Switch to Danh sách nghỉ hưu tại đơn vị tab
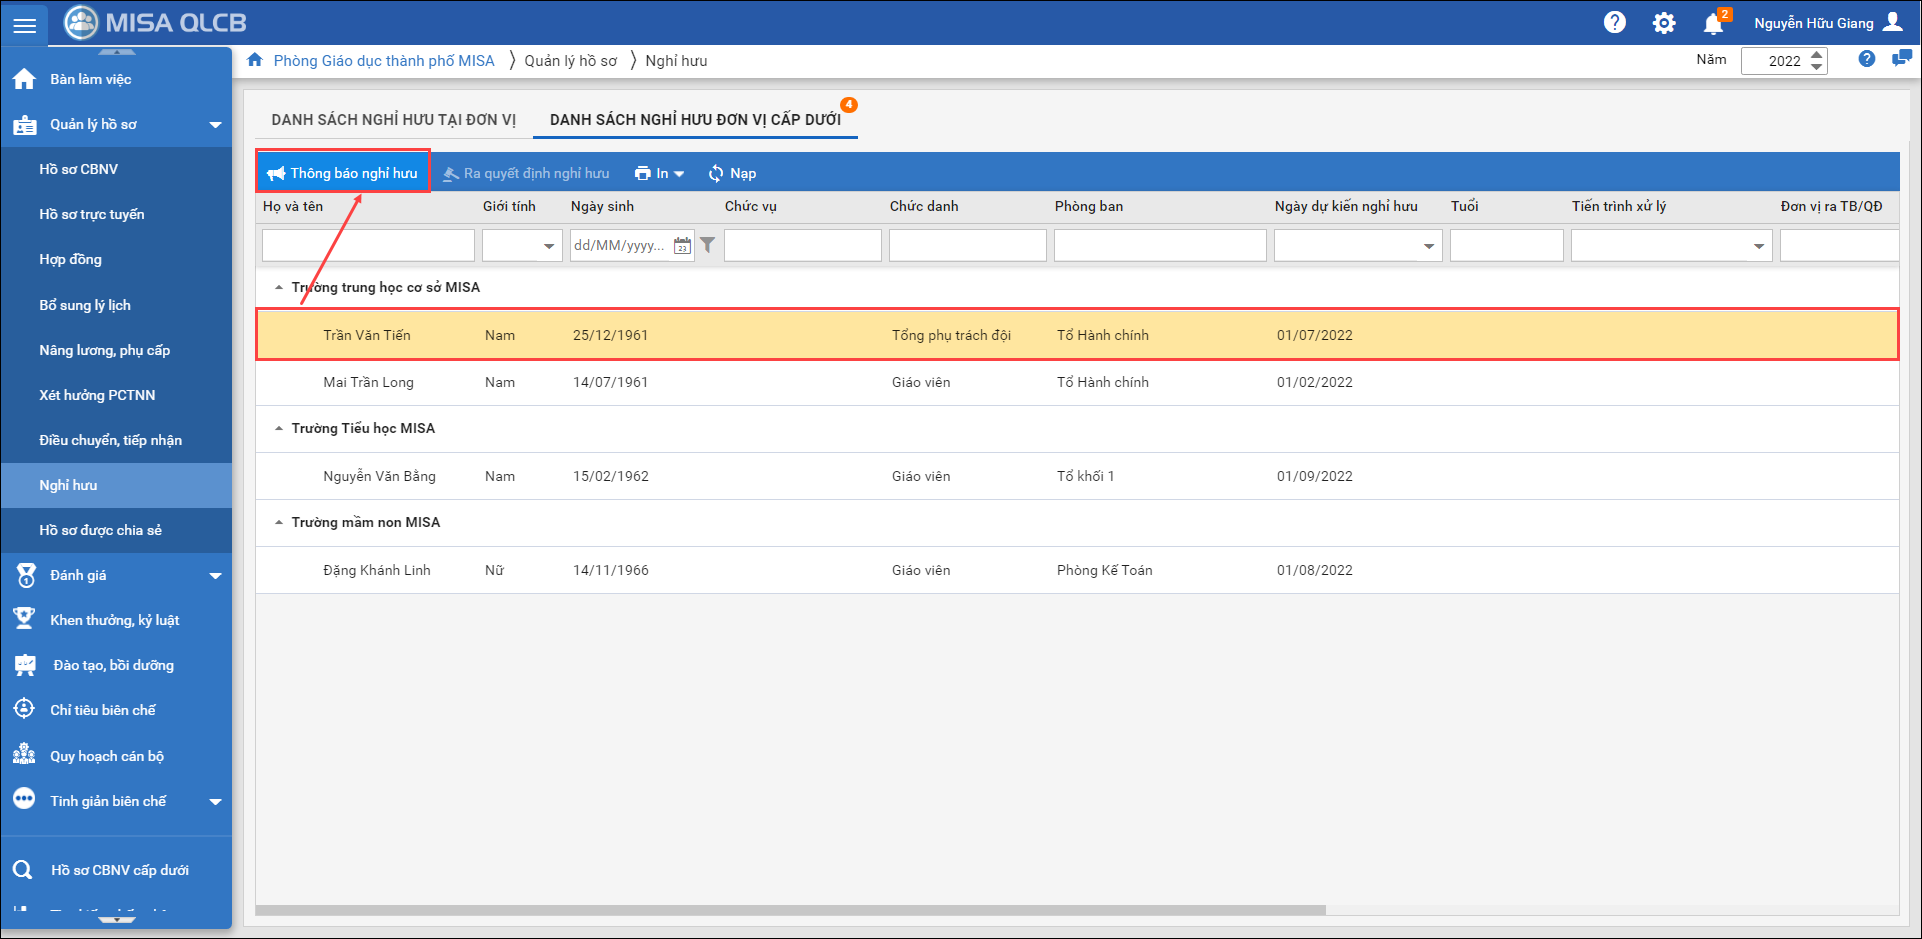This screenshot has width=1922, height=939. pyautogui.click(x=393, y=119)
